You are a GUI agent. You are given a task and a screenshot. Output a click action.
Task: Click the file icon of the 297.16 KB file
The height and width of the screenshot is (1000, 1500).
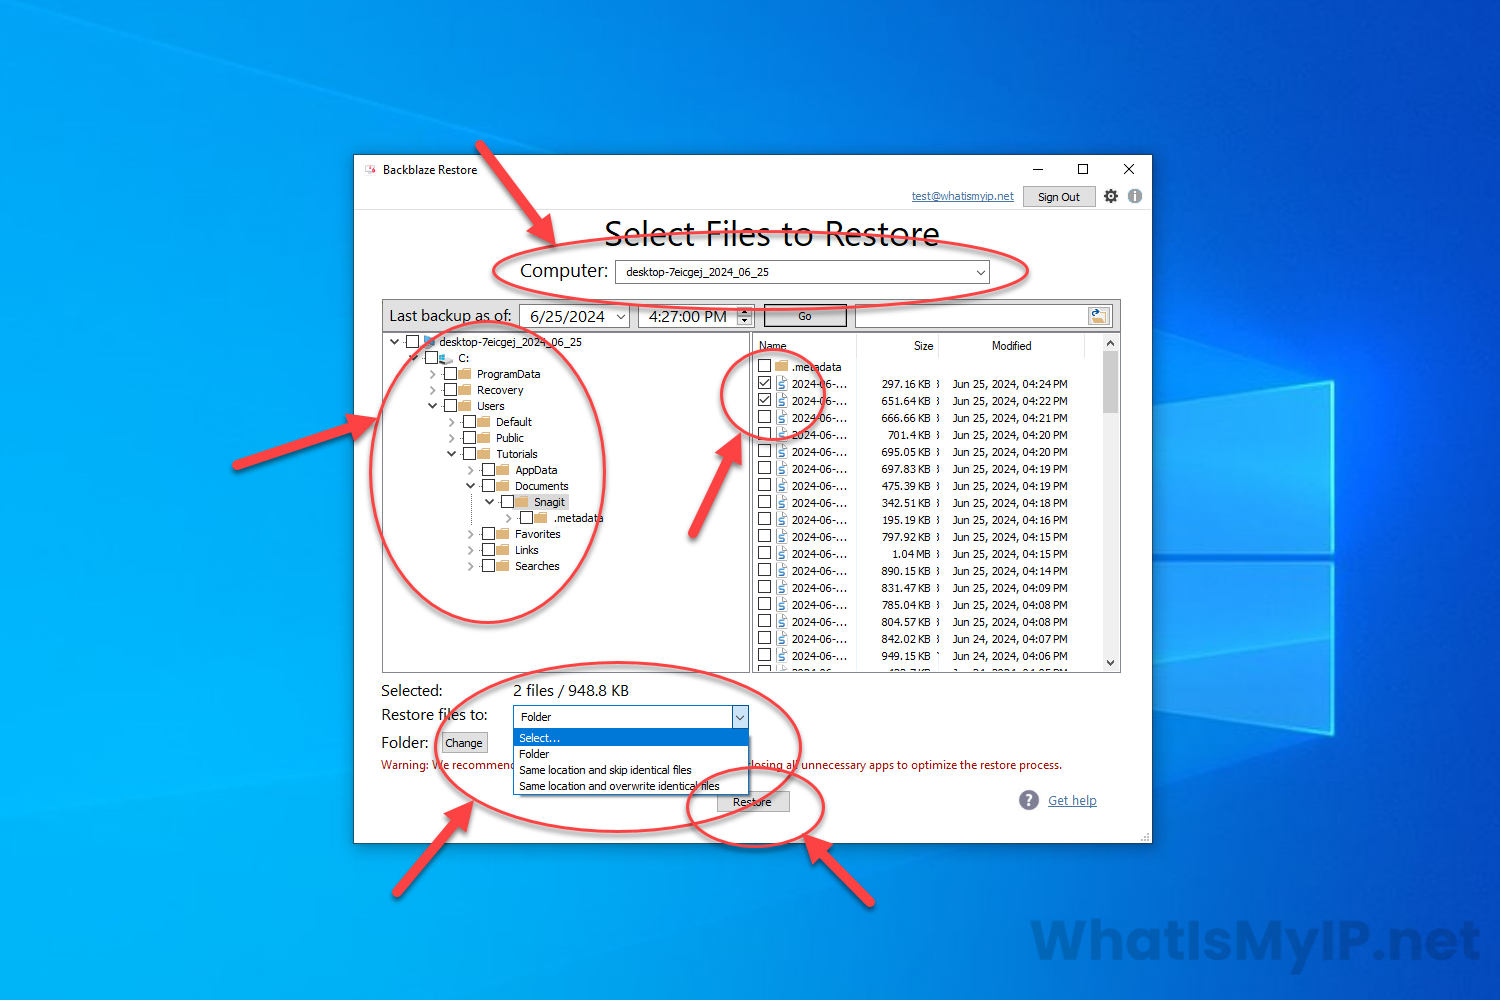[x=782, y=384]
